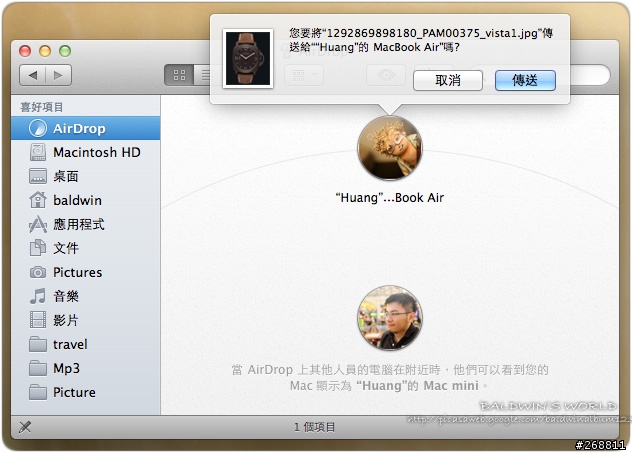Click the red close window button
Viewport: 632px width, 453px height.
(x=25, y=51)
